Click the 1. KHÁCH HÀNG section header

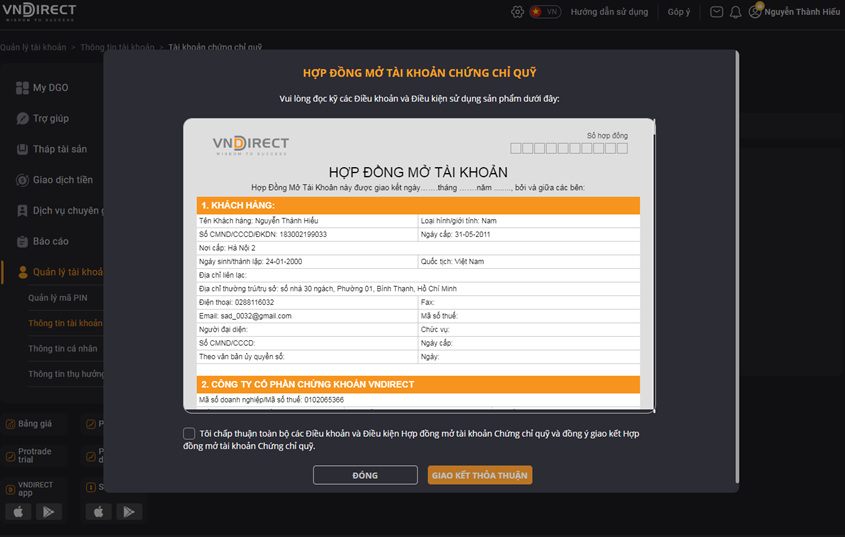pyautogui.click(x=418, y=205)
